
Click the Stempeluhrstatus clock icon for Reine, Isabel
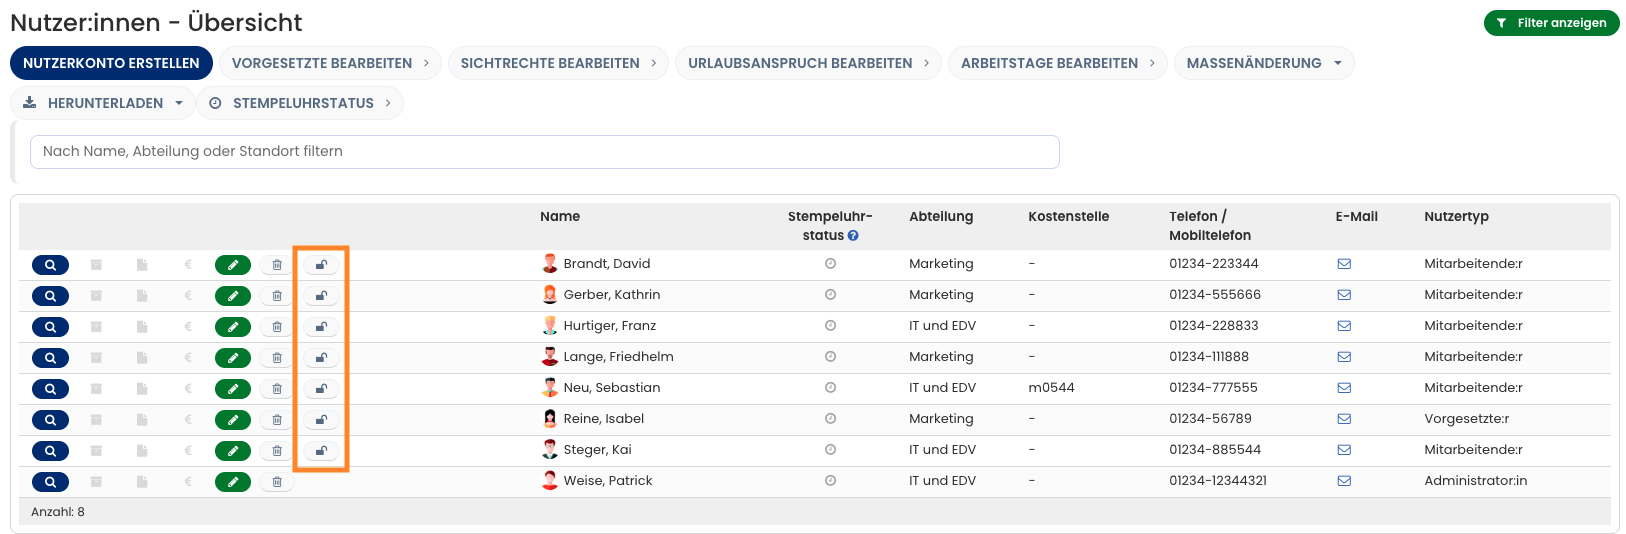pos(830,419)
